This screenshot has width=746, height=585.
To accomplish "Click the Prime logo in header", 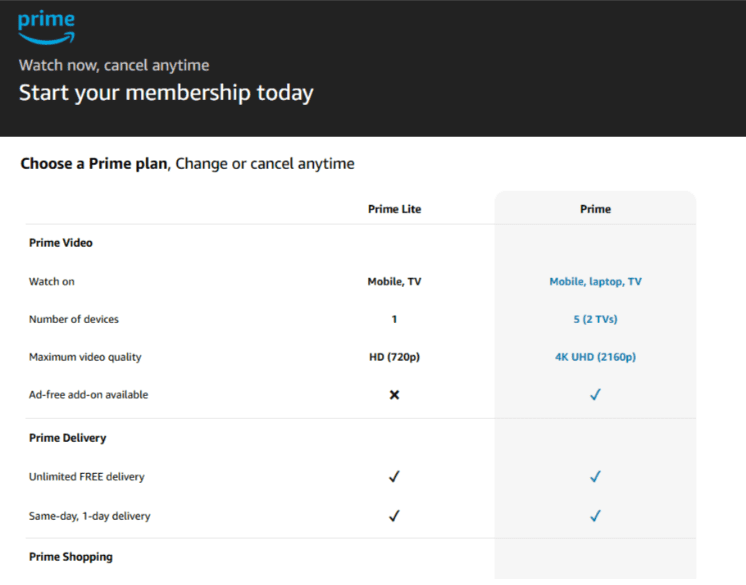I will (x=46, y=28).
